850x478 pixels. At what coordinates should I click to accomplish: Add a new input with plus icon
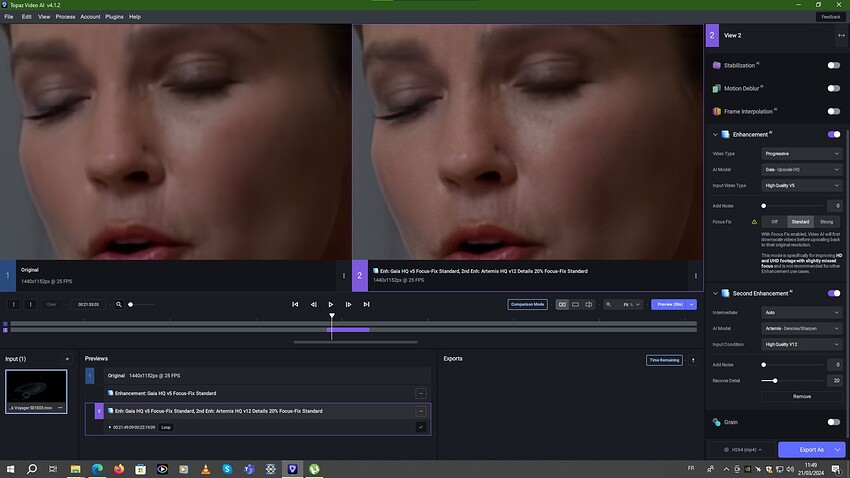click(x=67, y=358)
